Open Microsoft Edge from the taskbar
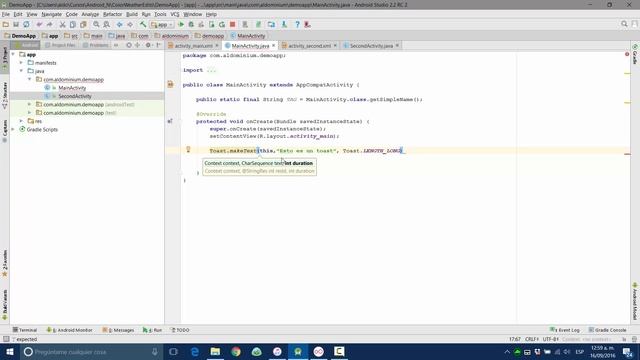This screenshot has width=640, height=360. [x=195, y=351]
